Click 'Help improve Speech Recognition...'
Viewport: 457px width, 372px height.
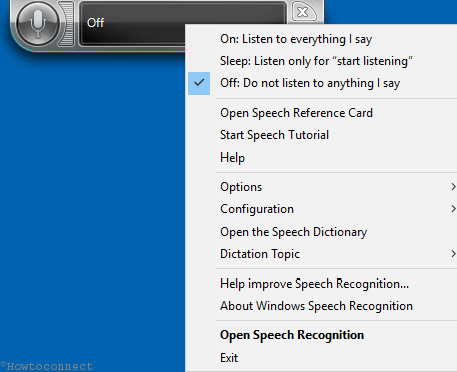321,284
